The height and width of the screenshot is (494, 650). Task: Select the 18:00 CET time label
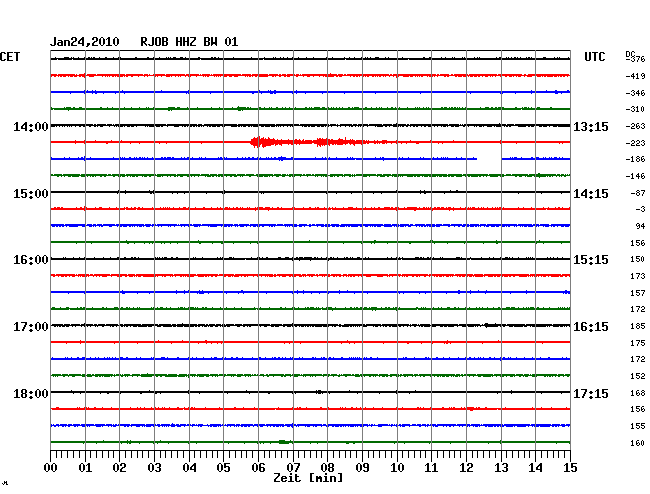tap(31, 393)
